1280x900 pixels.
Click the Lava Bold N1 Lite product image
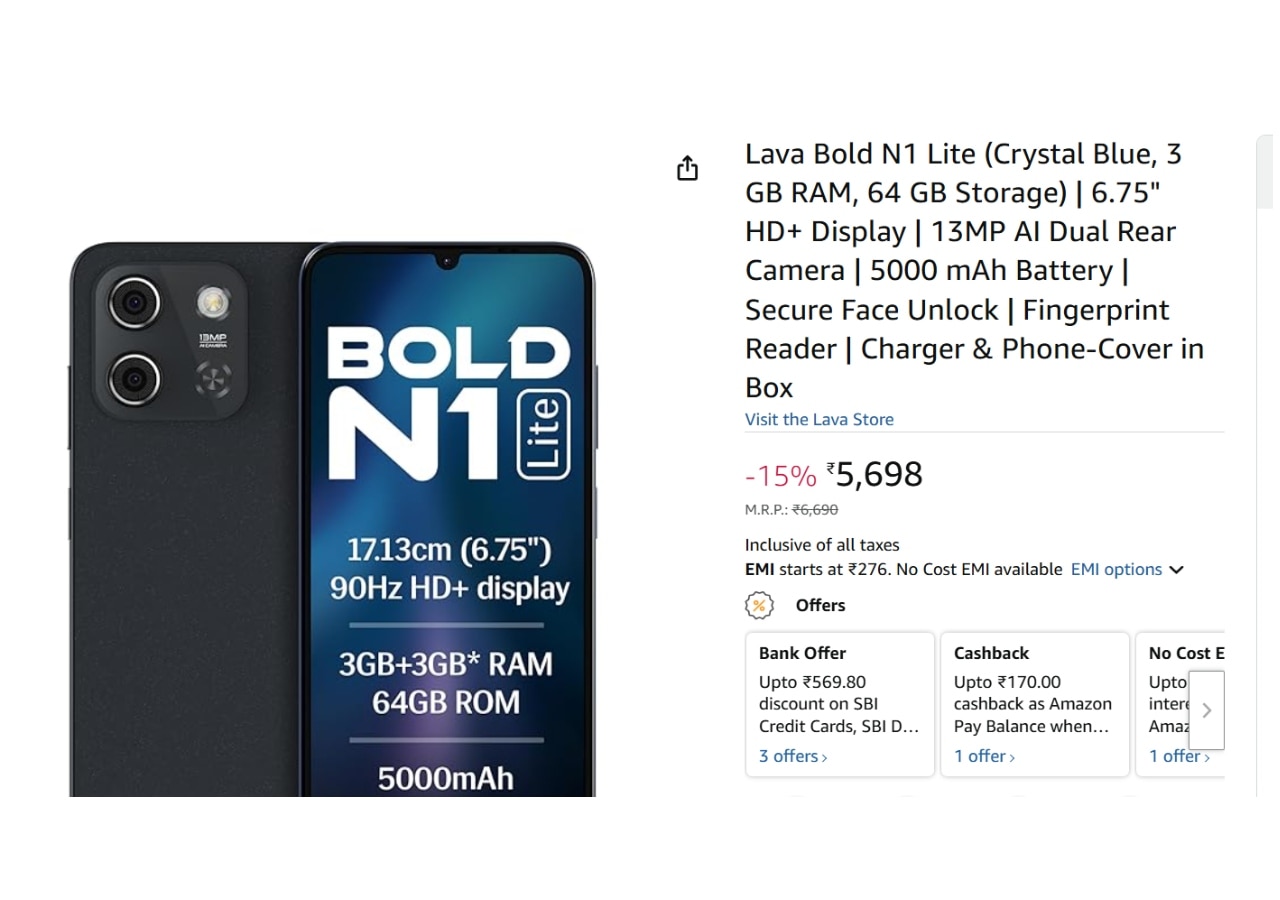tap(332, 518)
